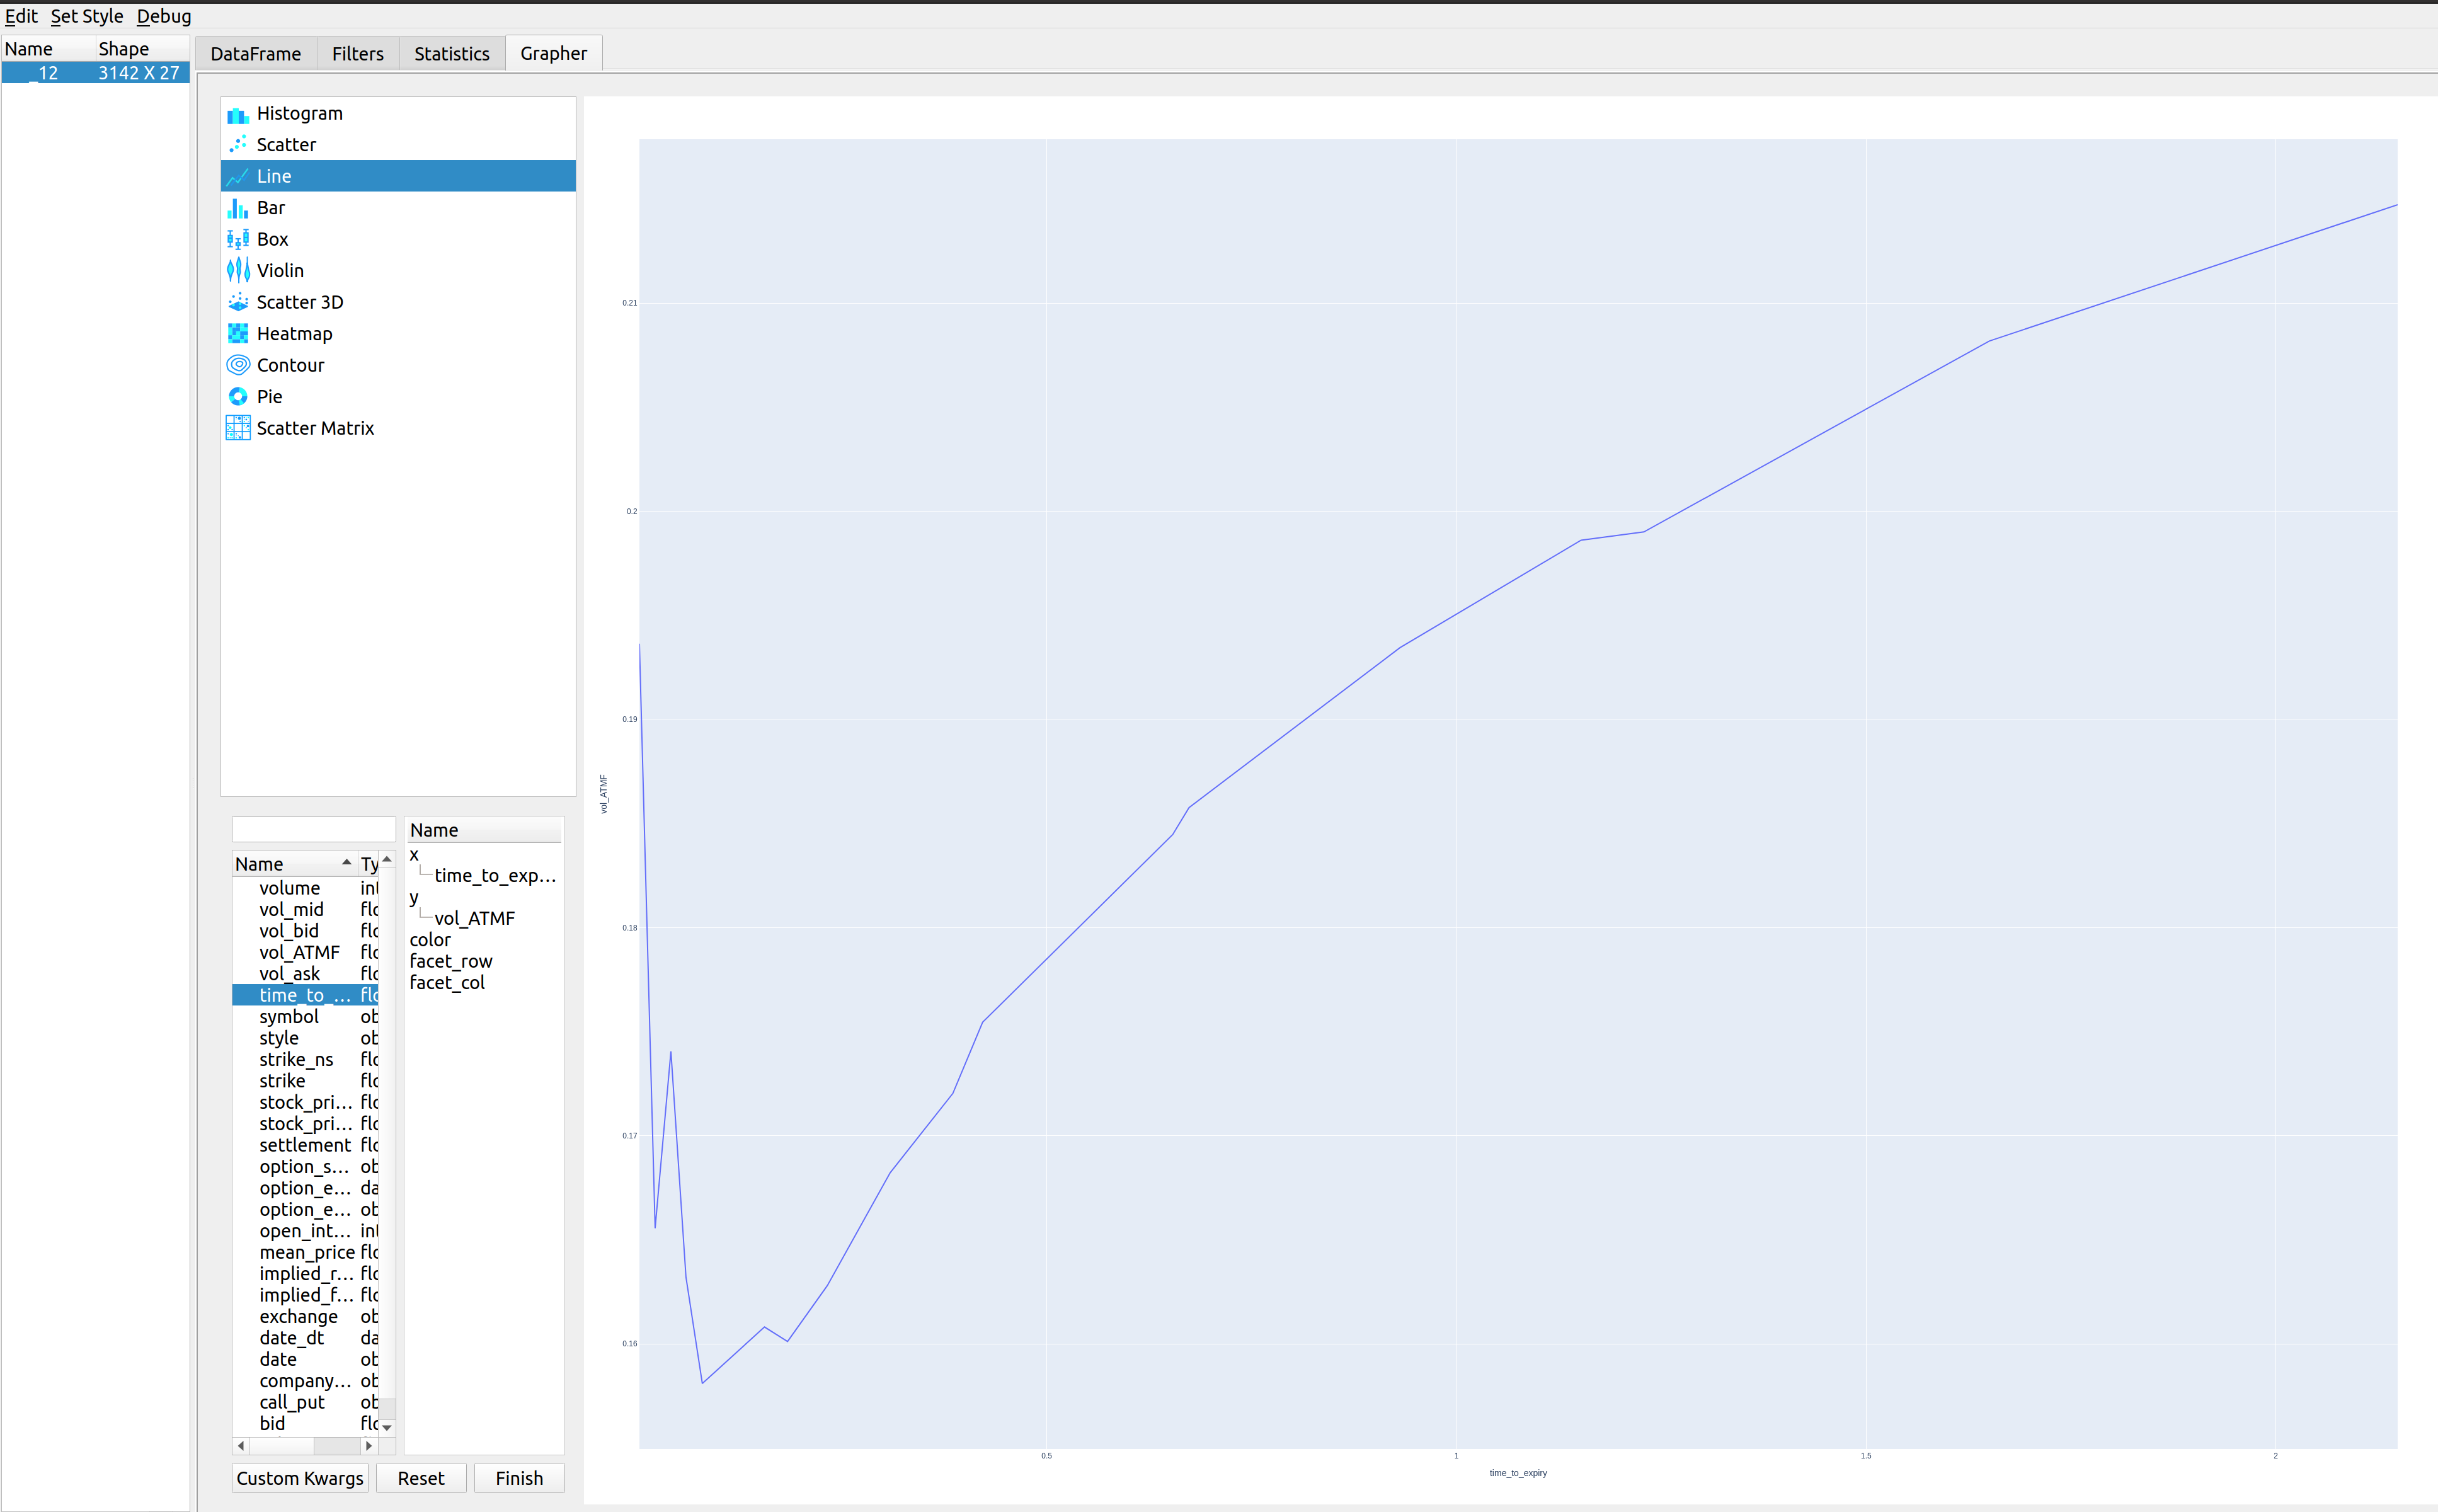Choose the Contour plot icon
The height and width of the screenshot is (1512, 2438).
pyautogui.click(x=238, y=364)
